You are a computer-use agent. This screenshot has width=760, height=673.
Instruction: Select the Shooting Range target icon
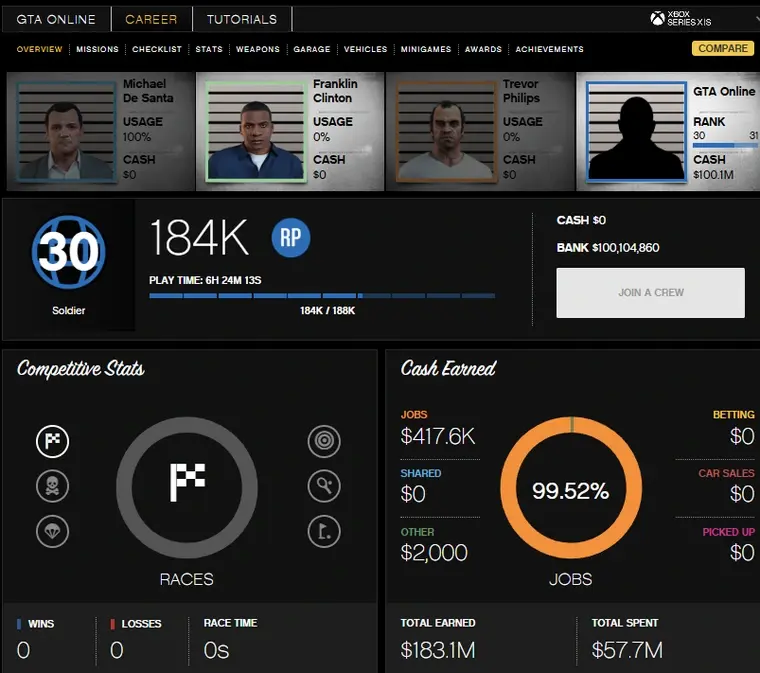324,441
